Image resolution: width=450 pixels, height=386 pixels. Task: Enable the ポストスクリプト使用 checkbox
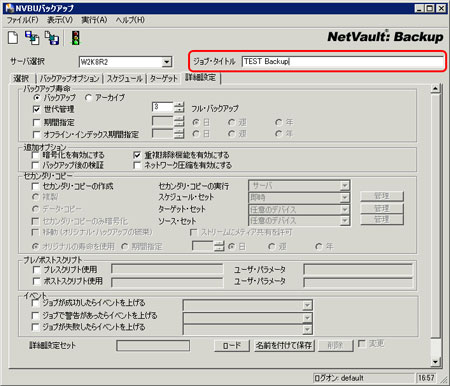click(37, 281)
